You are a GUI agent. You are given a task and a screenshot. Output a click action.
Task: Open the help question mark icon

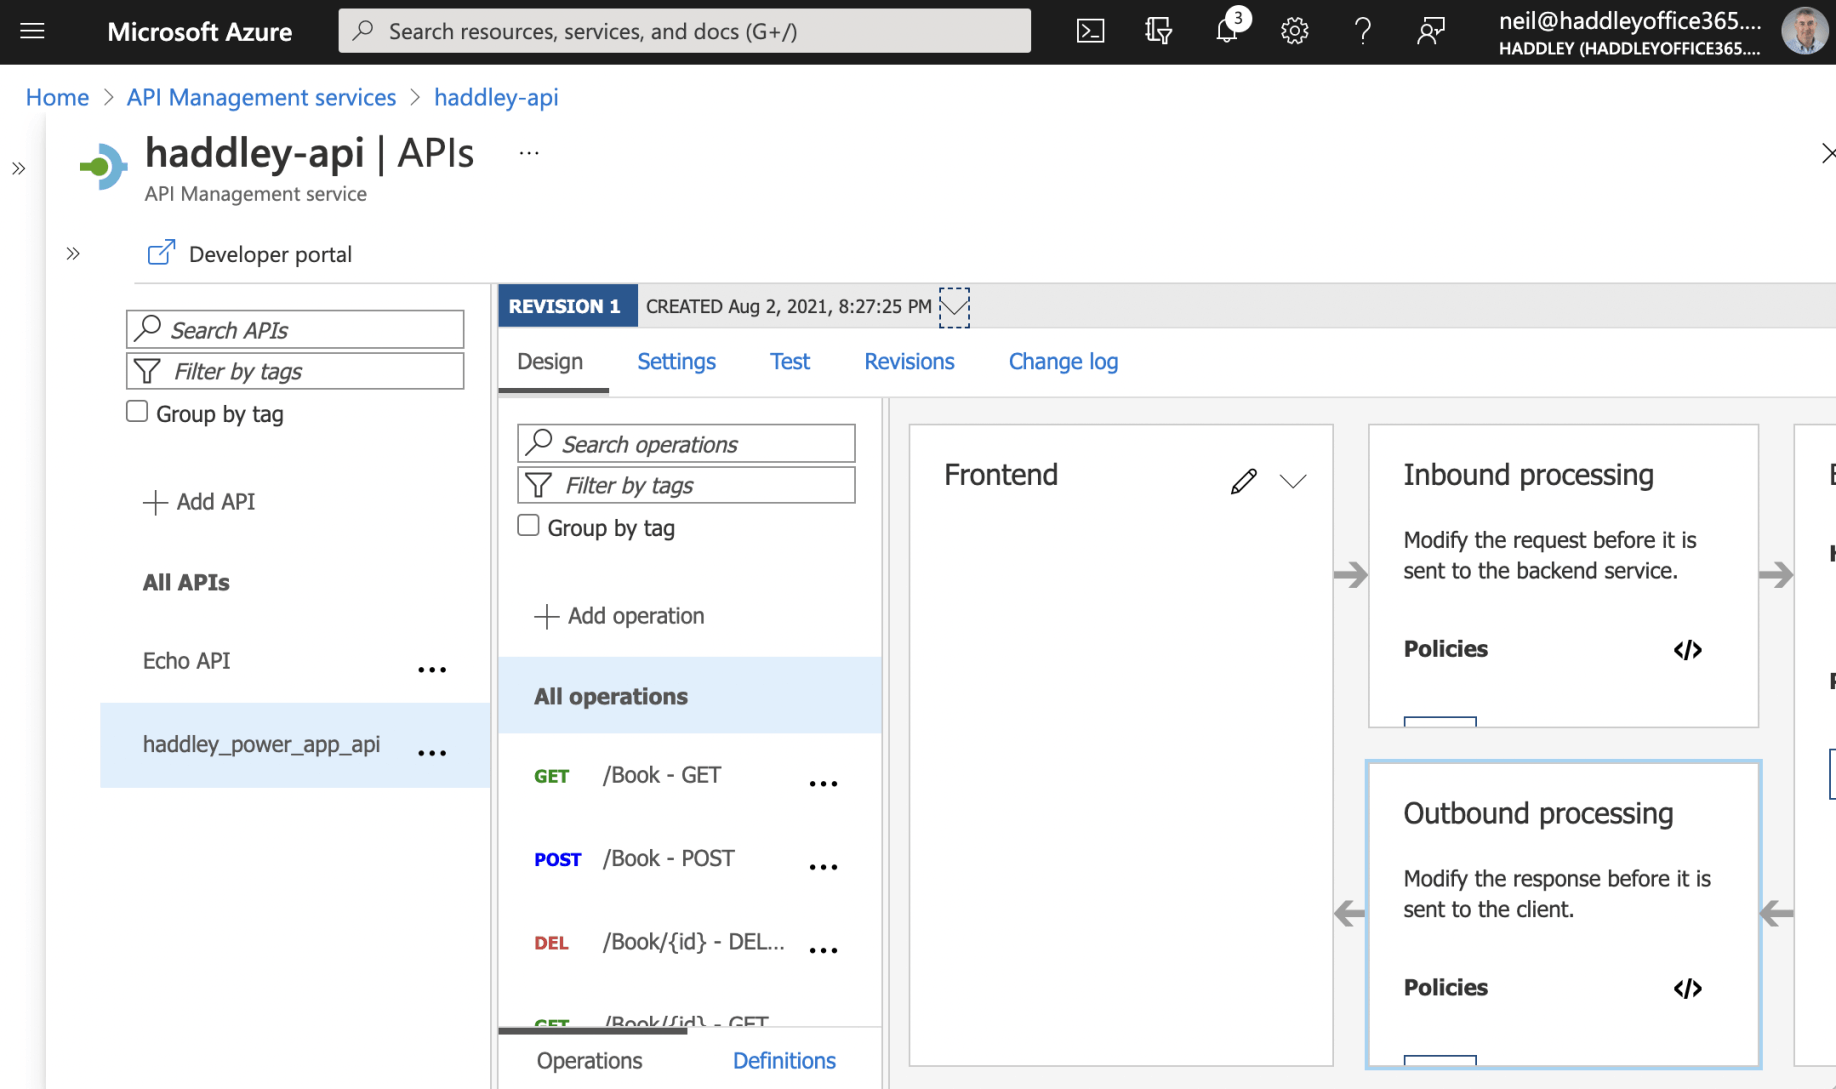1362,31
